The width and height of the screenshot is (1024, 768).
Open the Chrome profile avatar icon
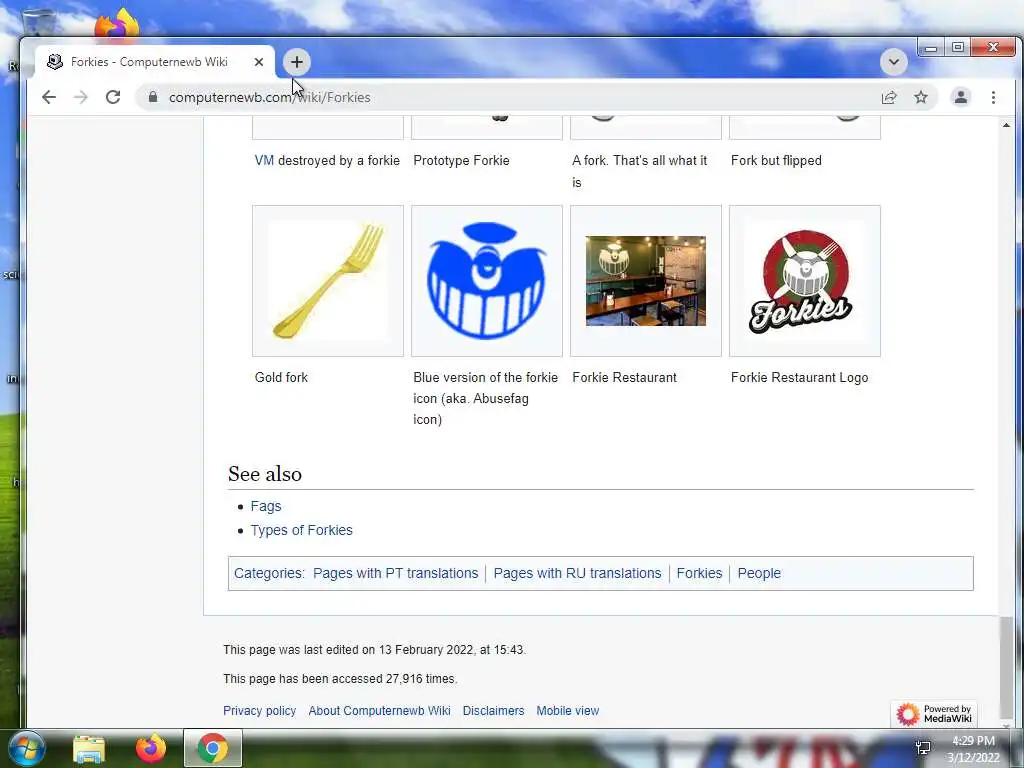(961, 97)
